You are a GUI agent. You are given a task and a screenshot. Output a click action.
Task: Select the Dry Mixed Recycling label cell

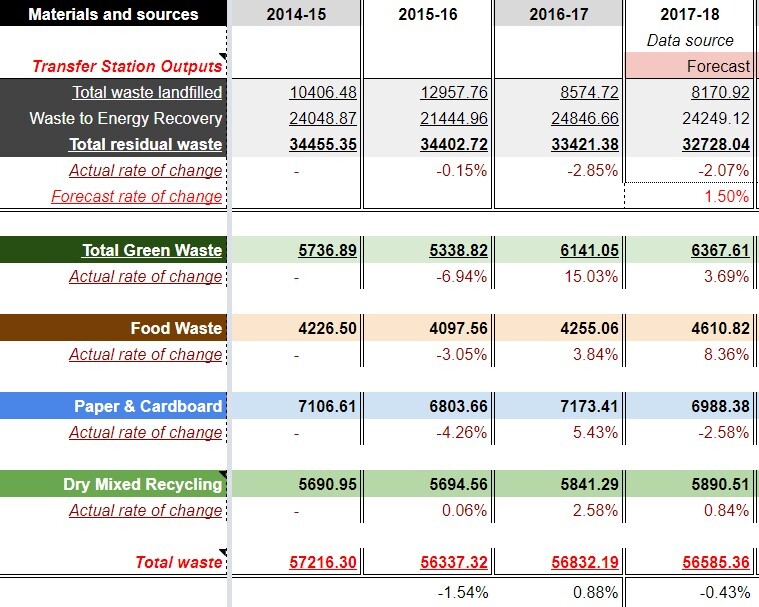113,484
